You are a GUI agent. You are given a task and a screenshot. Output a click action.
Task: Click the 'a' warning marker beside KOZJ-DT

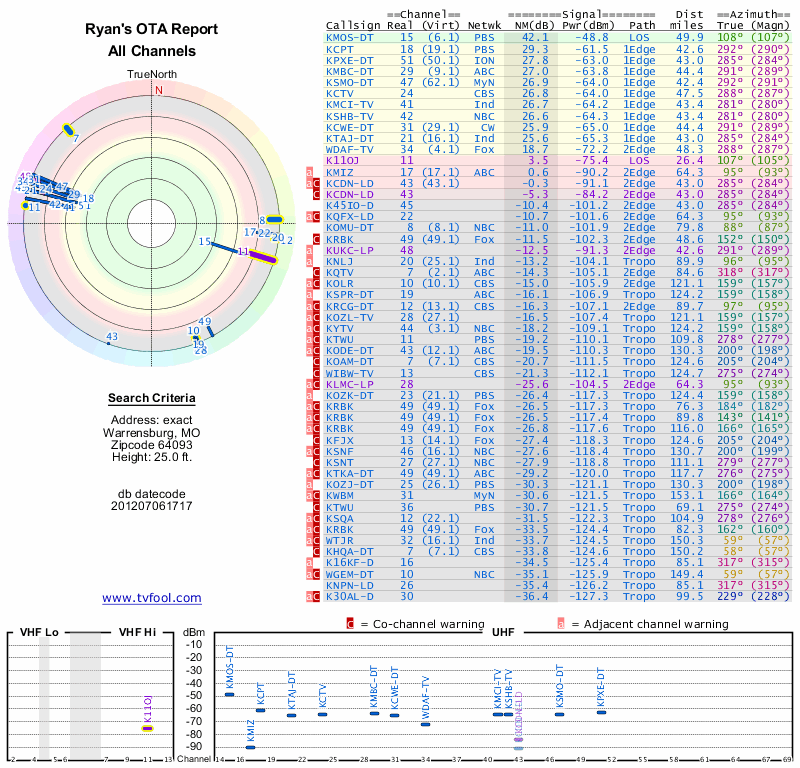[x=309, y=484]
